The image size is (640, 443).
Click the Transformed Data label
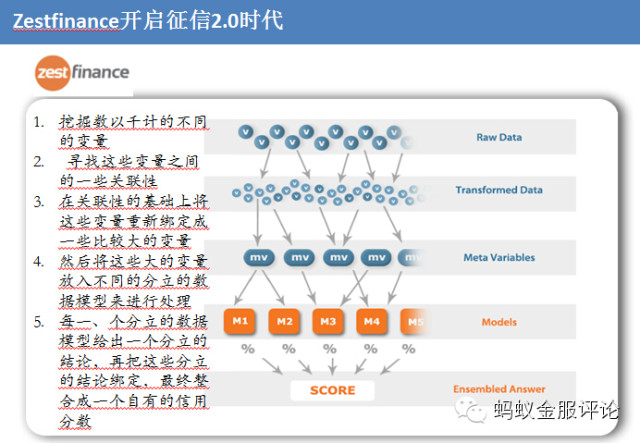pos(499,190)
